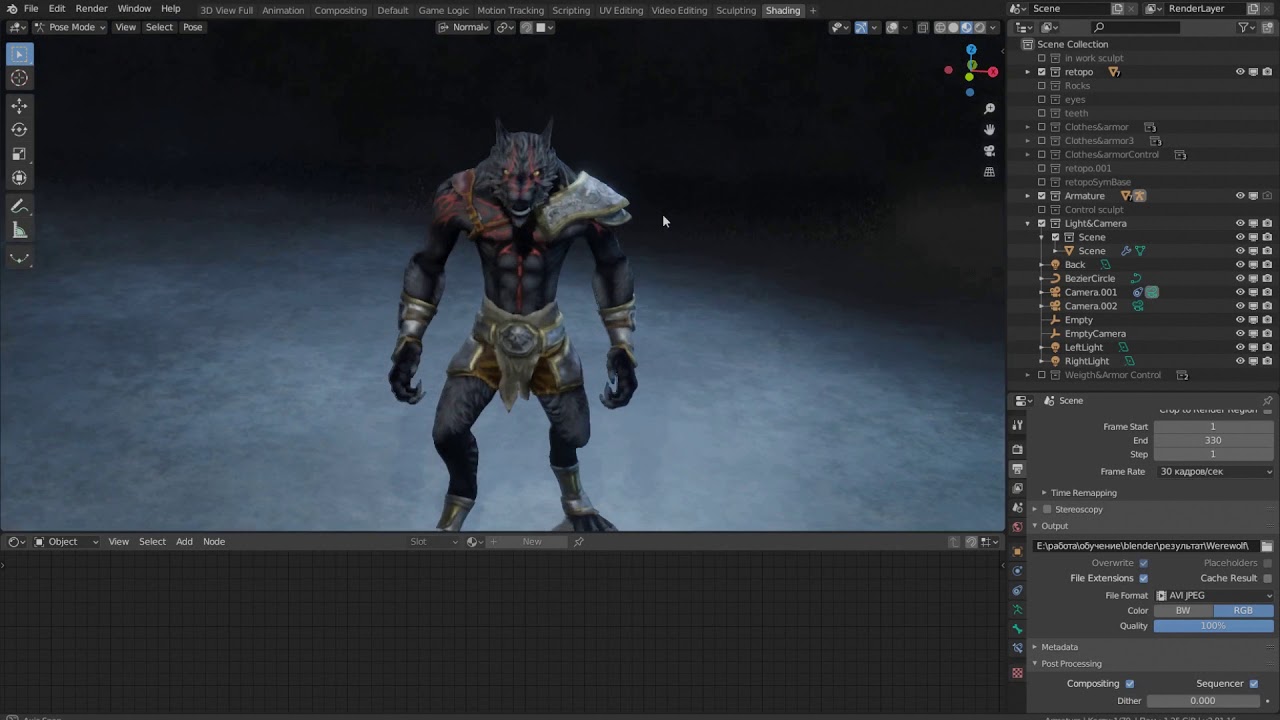Open outliner filter dropdown
Image resolution: width=1280 pixels, height=720 pixels.
pyautogui.click(x=1248, y=27)
